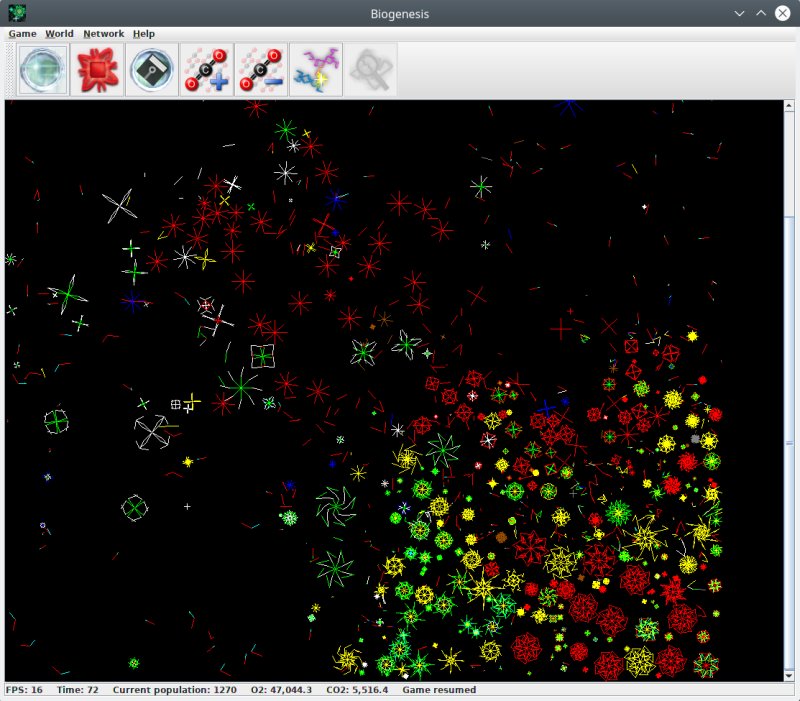Open the Game menu
This screenshot has height=701, width=800.
[22, 33]
